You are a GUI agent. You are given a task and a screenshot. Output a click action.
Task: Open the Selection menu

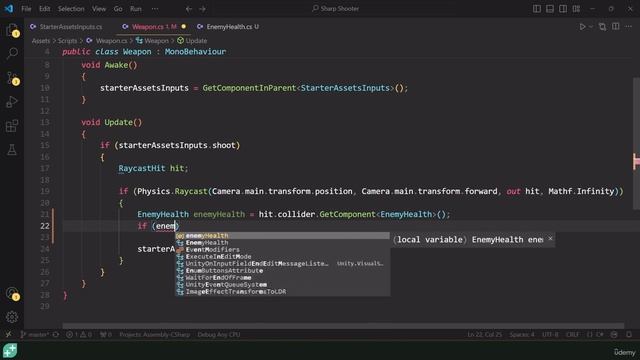pos(71,9)
